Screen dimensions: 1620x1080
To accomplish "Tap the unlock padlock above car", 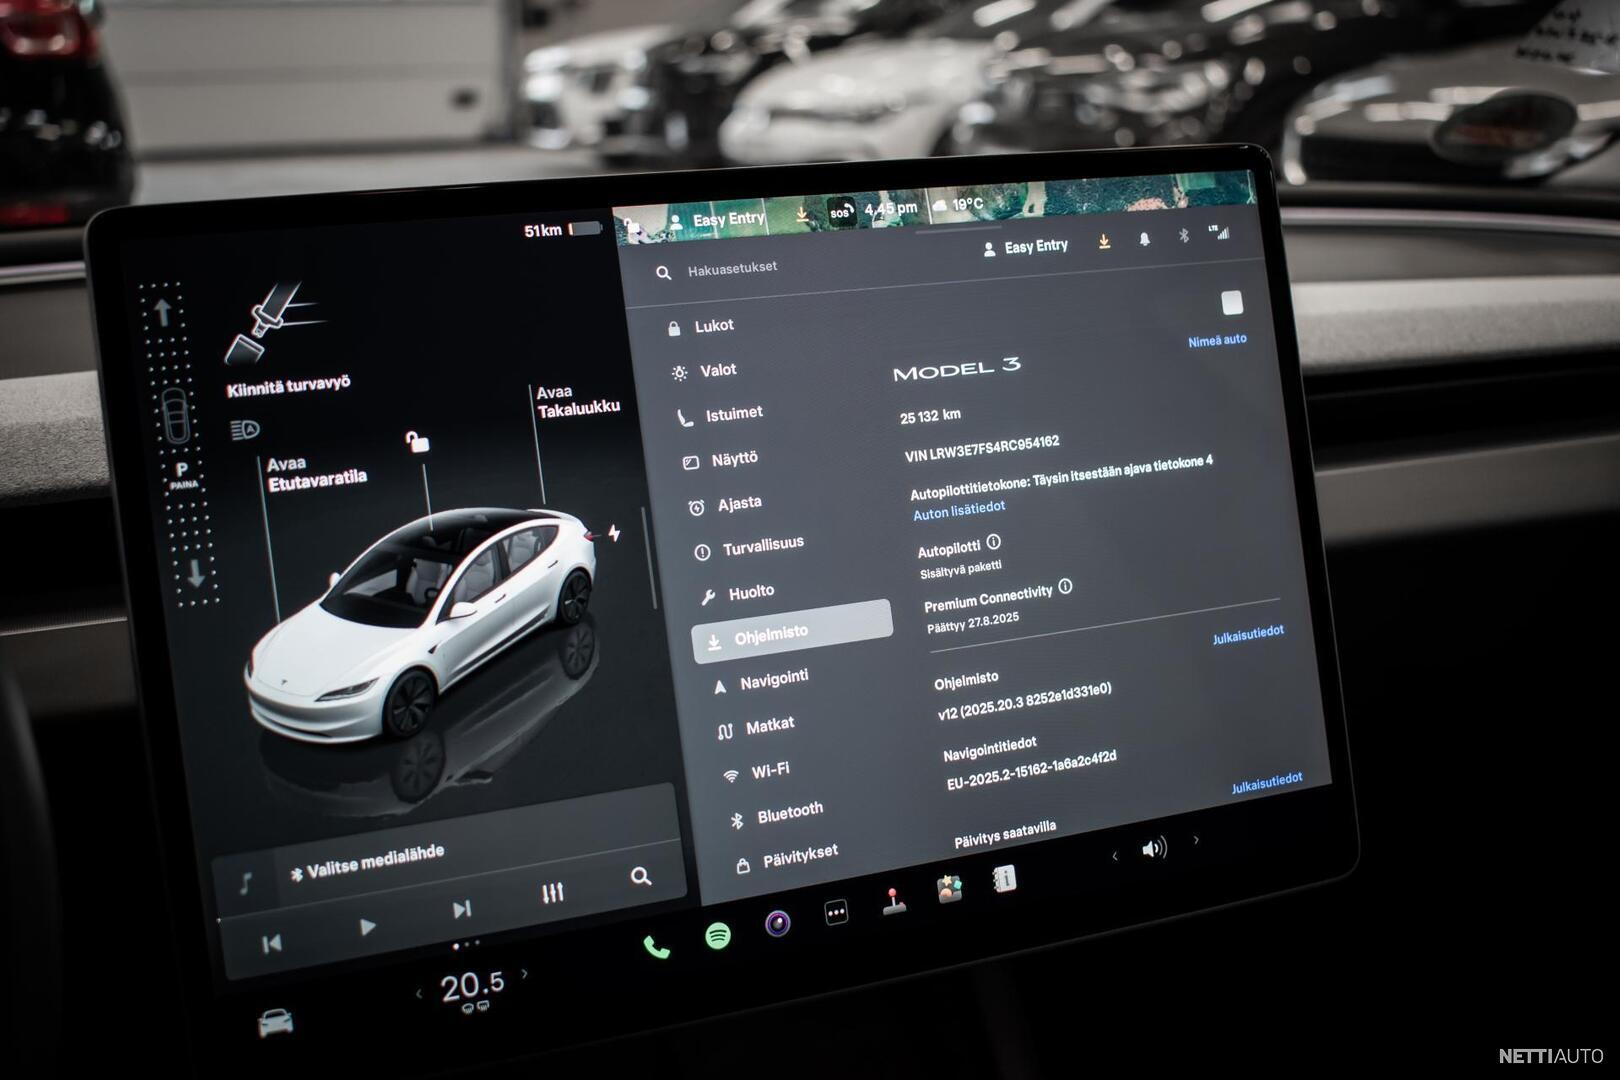I will tap(417, 441).
